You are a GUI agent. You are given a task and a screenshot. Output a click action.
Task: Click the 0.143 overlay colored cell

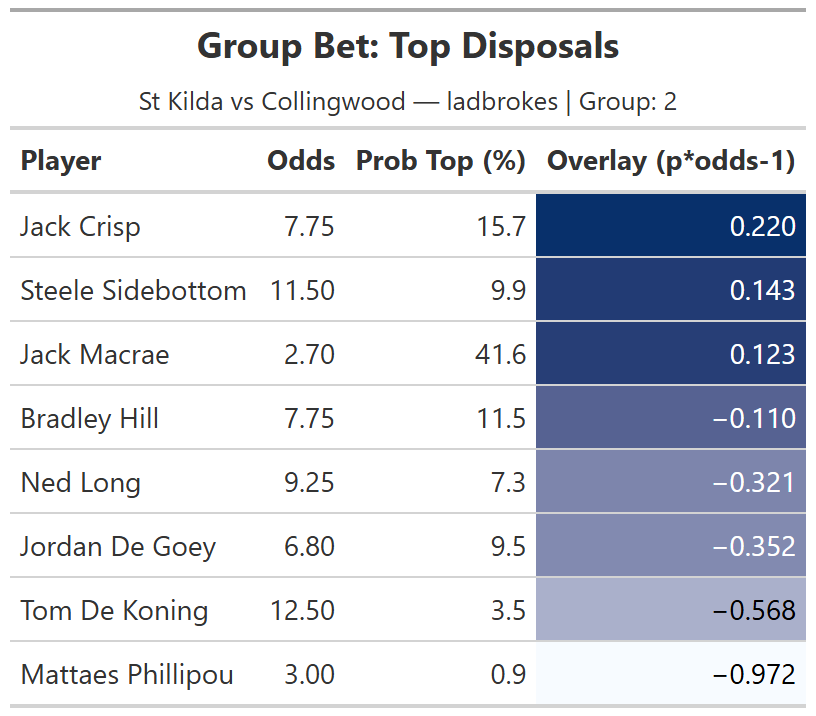coord(671,291)
